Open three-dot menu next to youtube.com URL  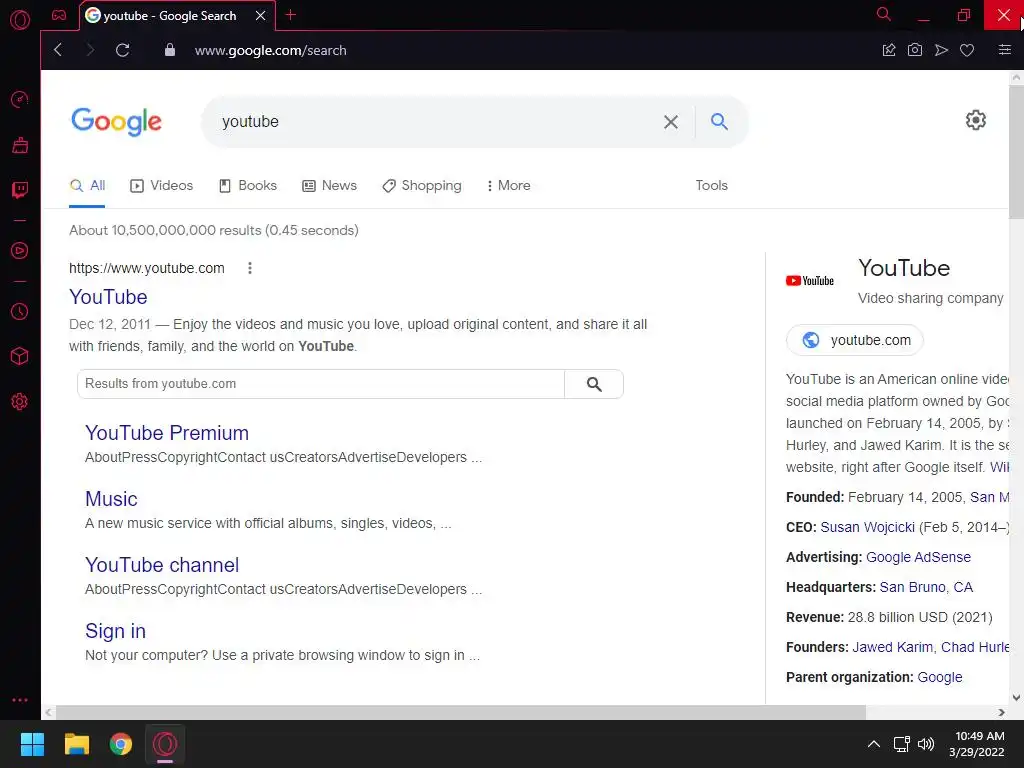(x=249, y=268)
